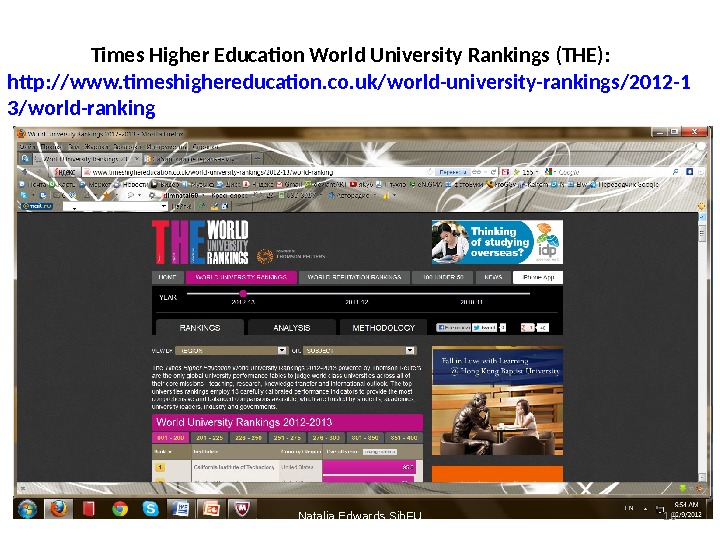Open the Times Higher Education URL link in slide
This screenshot has width=720, height=540.
tap(349, 95)
